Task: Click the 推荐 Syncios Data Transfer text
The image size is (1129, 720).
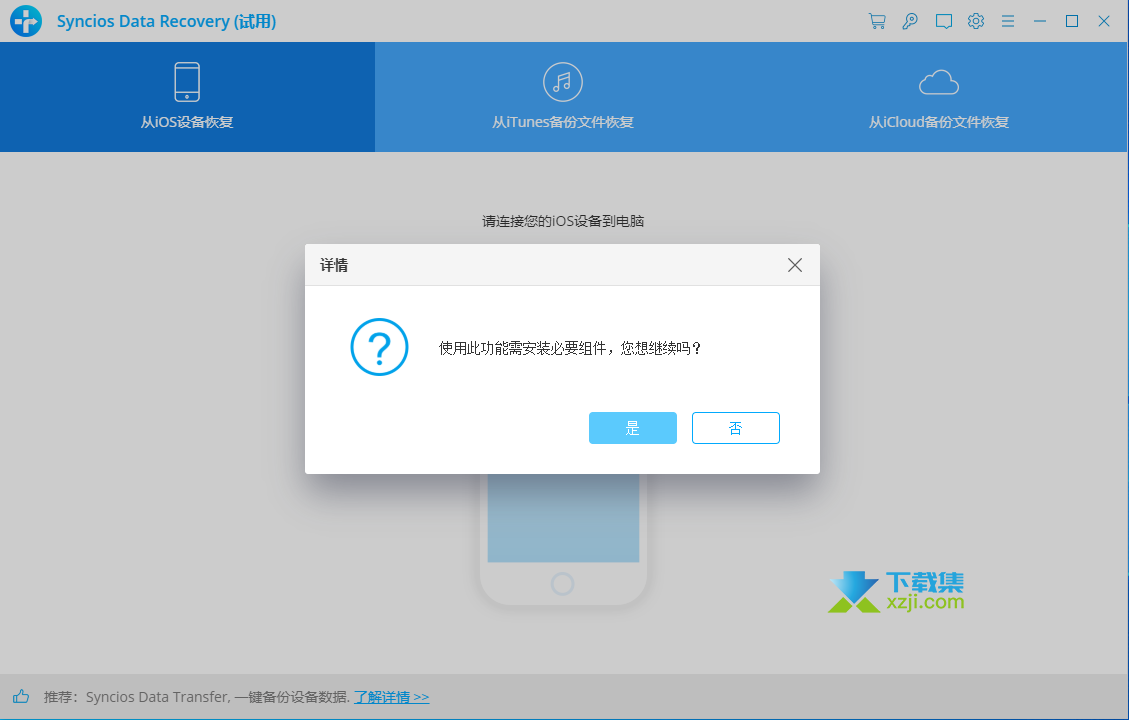Action: [197, 697]
